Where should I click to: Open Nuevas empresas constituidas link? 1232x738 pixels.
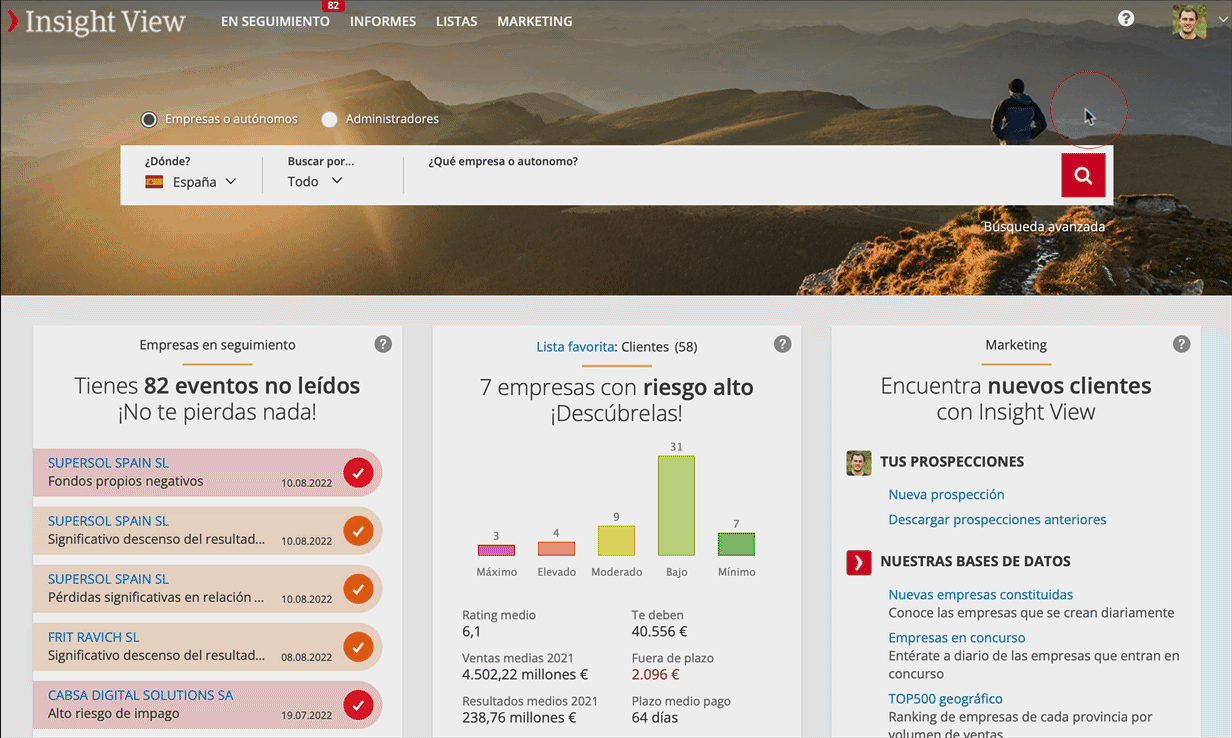pyautogui.click(x=980, y=594)
